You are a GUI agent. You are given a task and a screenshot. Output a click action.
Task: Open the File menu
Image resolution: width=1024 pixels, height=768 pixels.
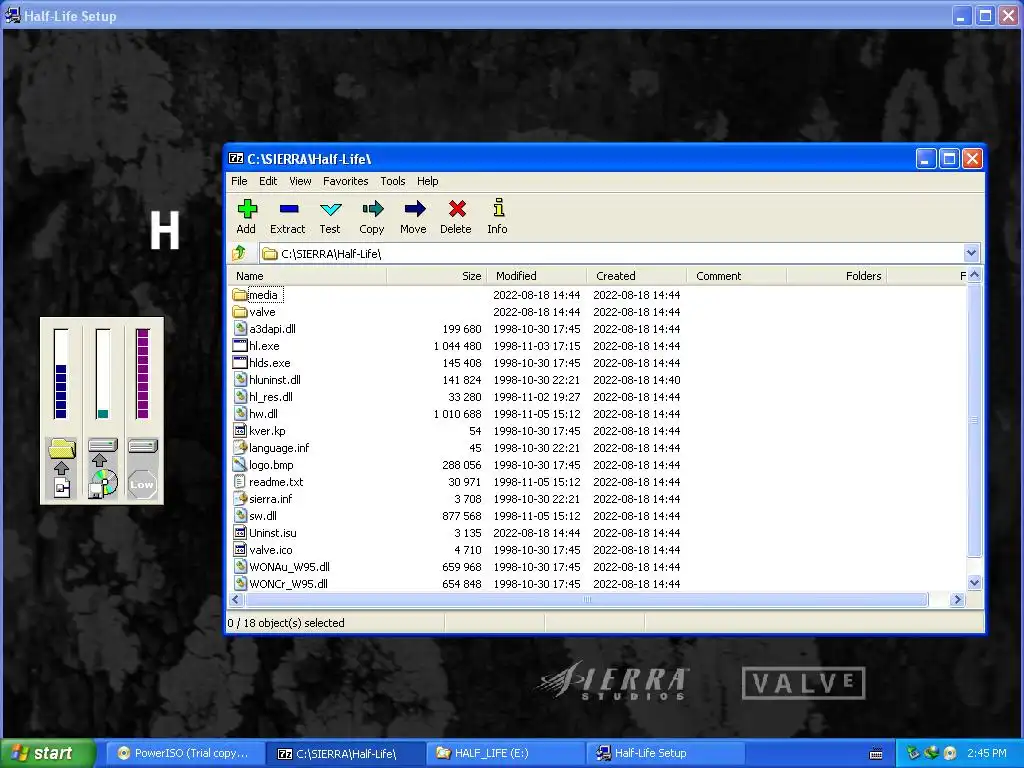click(x=239, y=181)
